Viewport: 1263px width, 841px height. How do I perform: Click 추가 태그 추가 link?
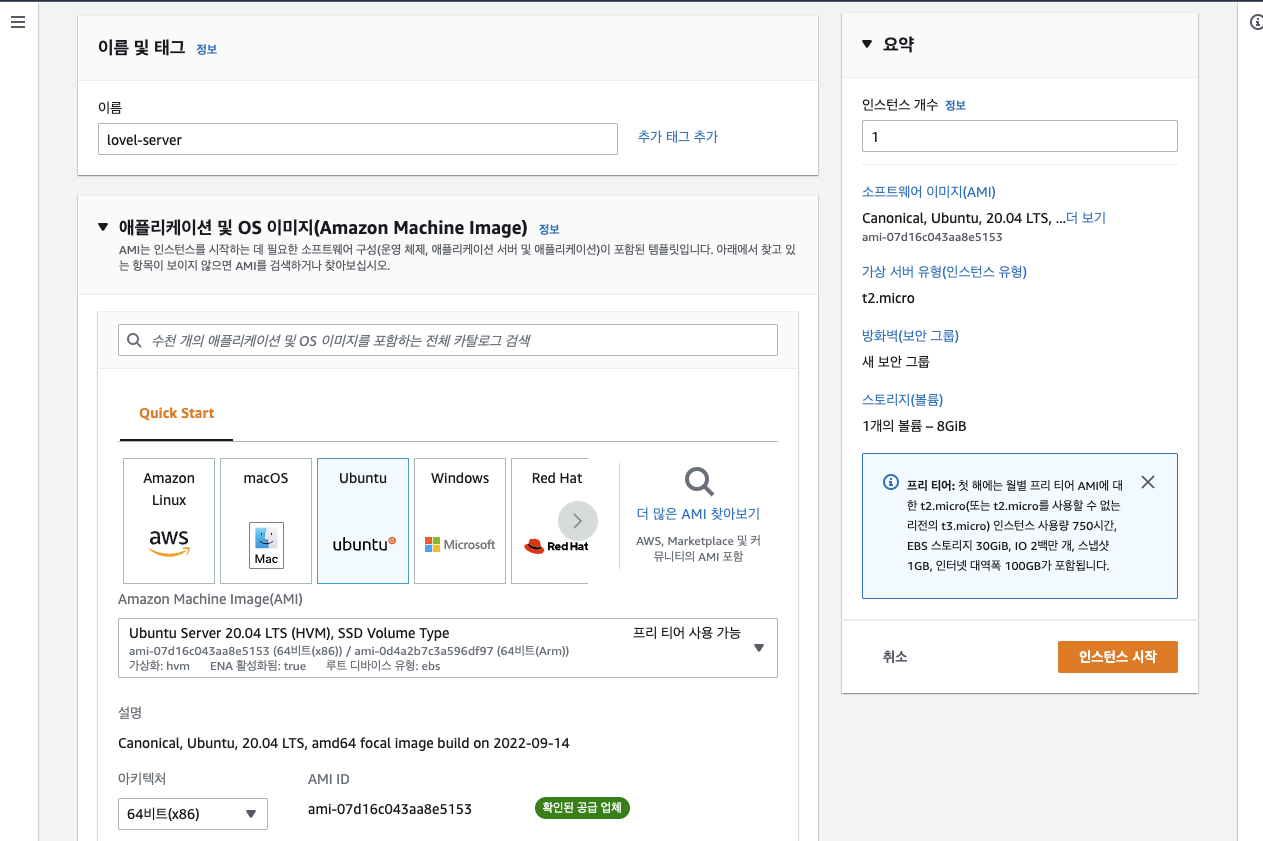(678, 137)
